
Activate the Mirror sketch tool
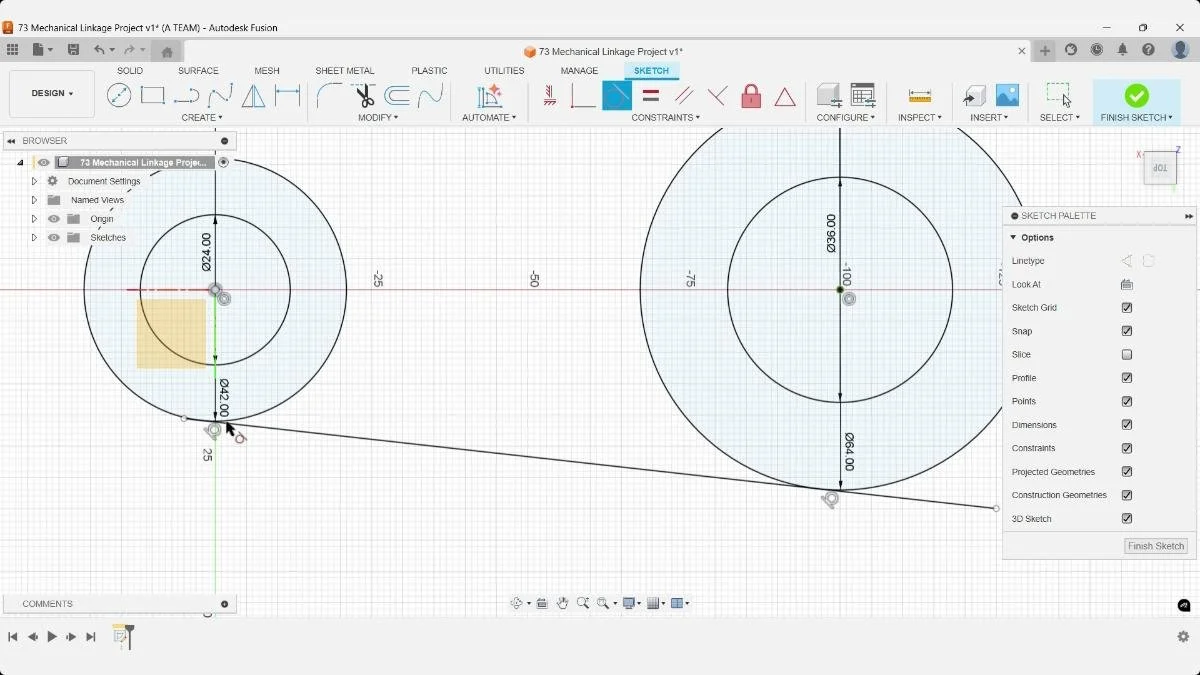pos(254,96)
